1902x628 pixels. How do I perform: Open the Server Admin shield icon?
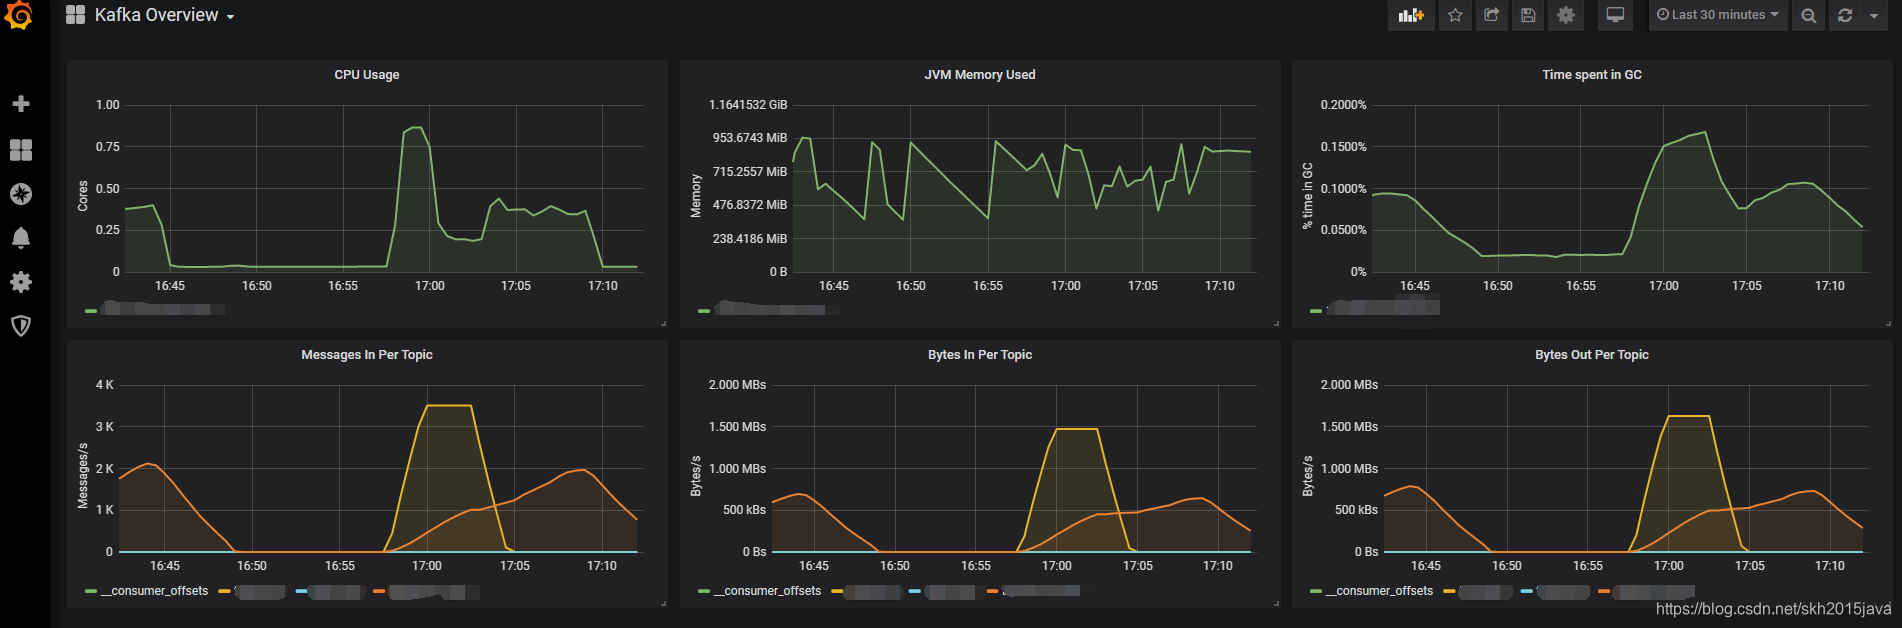tap(20, 326)
